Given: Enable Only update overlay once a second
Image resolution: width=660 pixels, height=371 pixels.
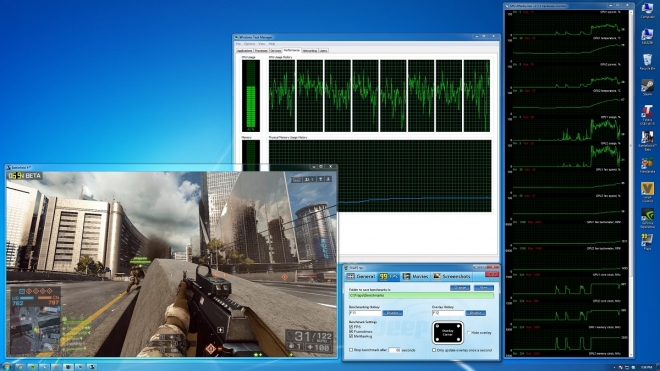Looking at the screenshot, I should coord(434,350).
